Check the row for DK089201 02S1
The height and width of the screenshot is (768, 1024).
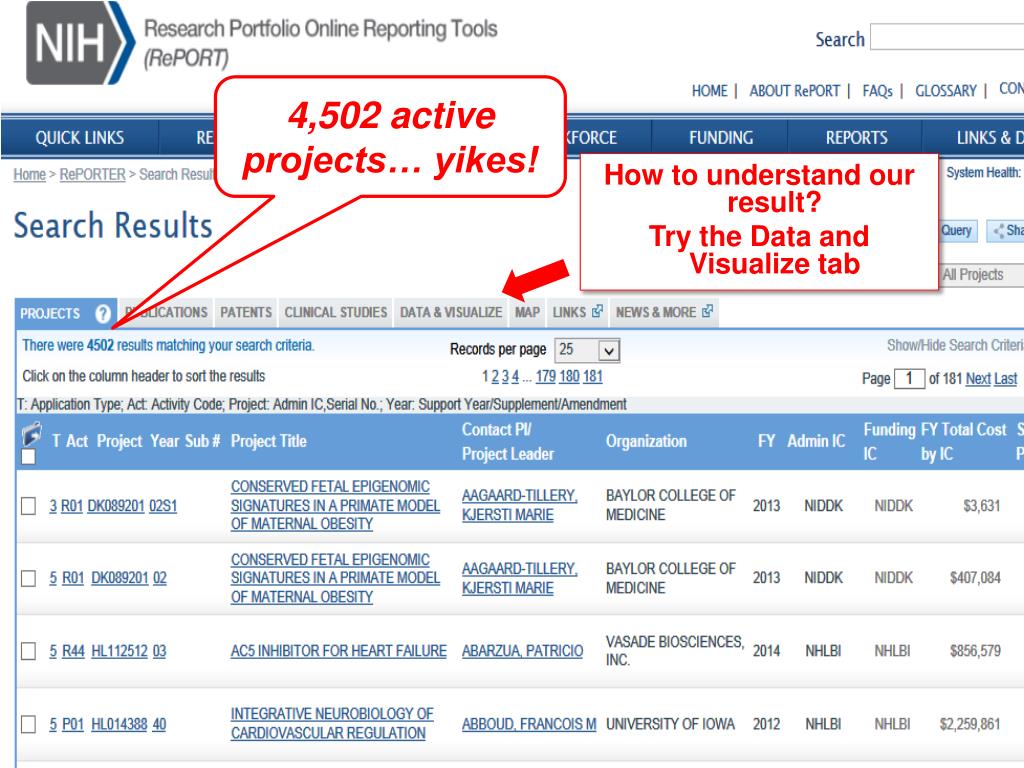pyautogui.click(x=28, y=506)
